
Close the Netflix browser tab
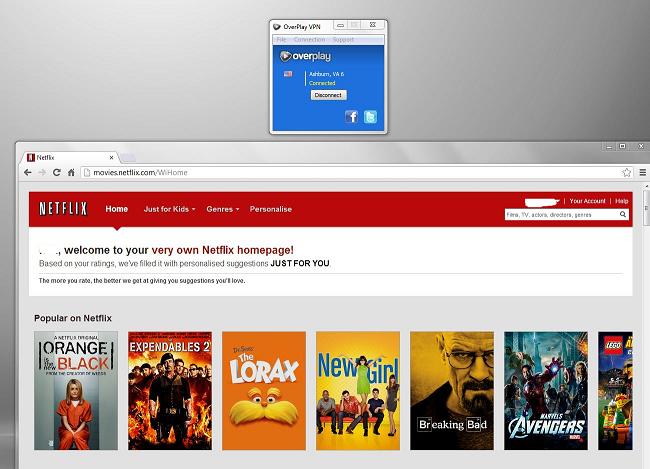click(x=111, y=158)
